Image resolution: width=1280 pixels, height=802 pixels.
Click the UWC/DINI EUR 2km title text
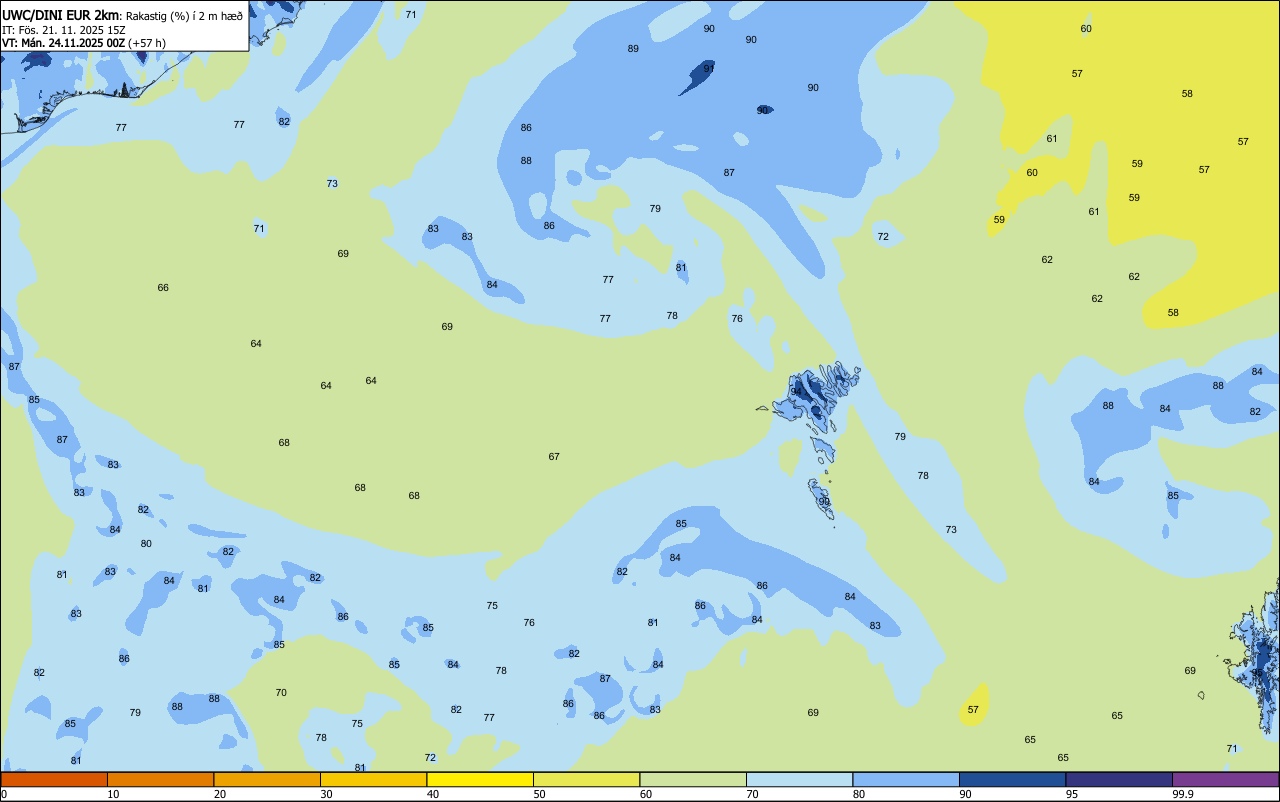pyautogui.click(x=61, y=15)
